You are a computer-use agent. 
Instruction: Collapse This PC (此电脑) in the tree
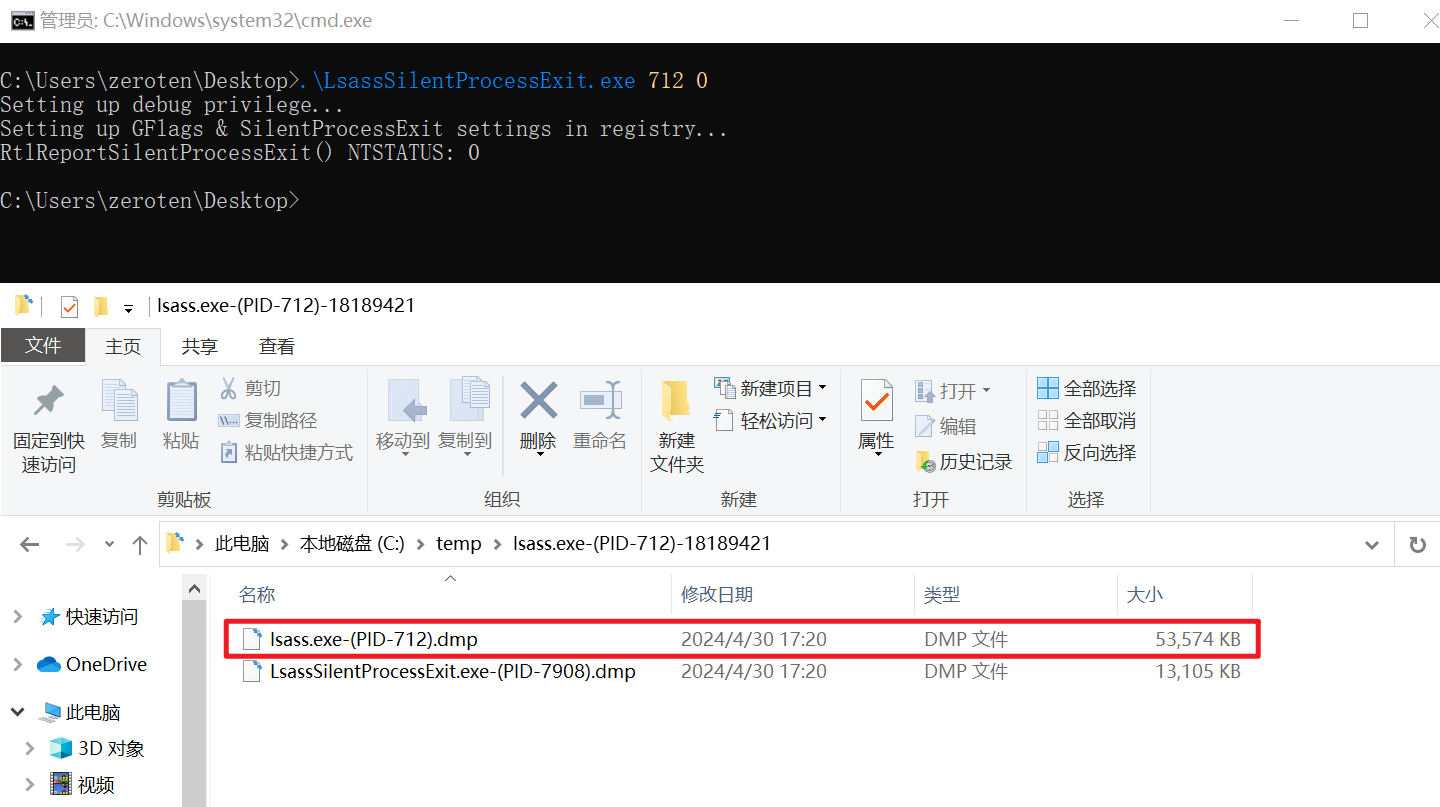tap(18, 712)
